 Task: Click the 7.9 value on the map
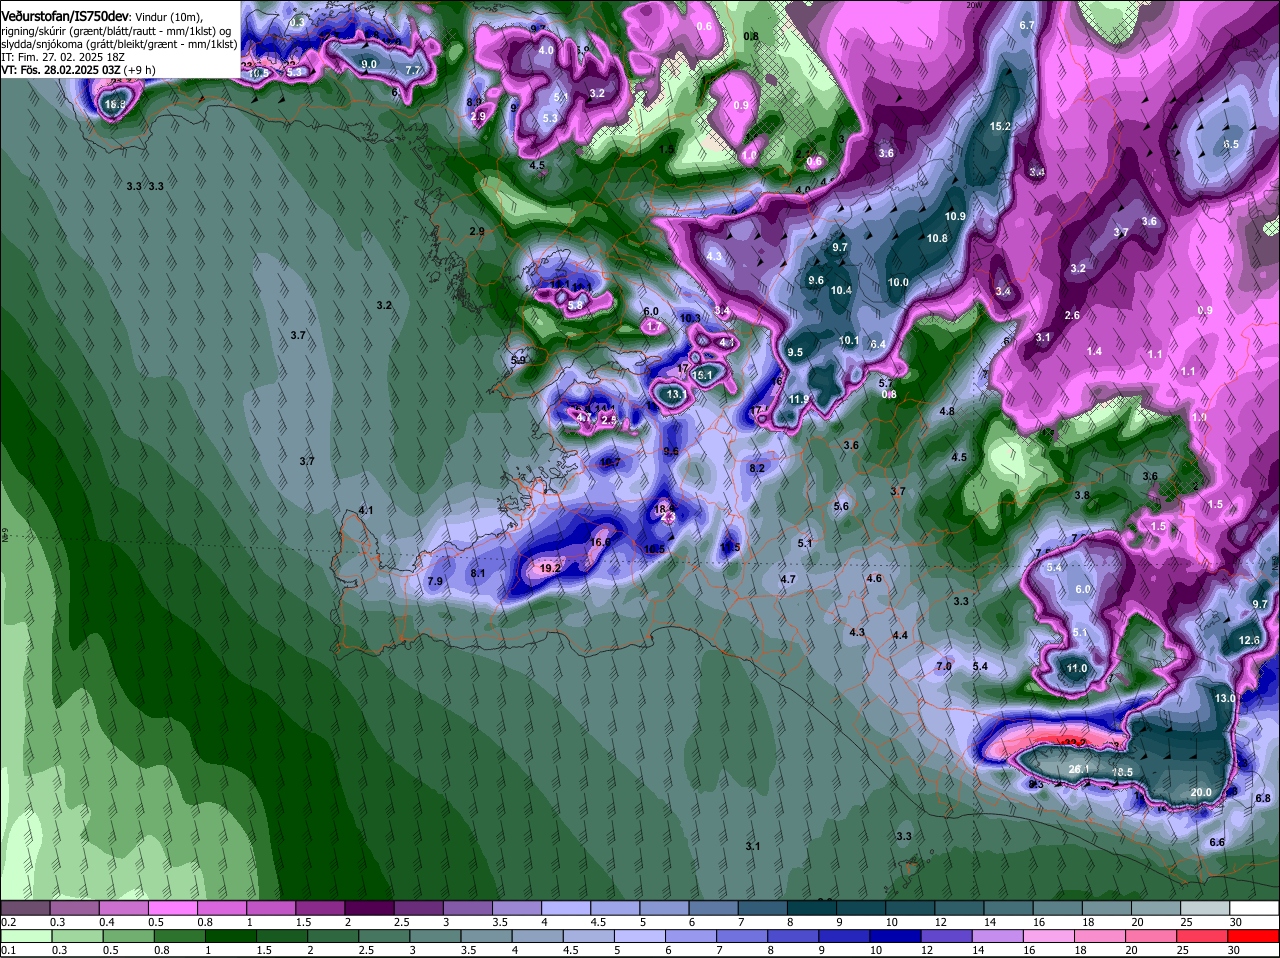434,581
